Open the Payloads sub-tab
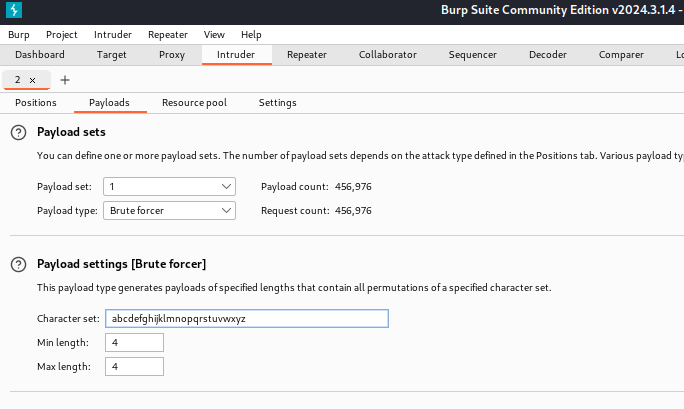Image resolution: width=684 pixels, height=409 pixels. [109, 103]
